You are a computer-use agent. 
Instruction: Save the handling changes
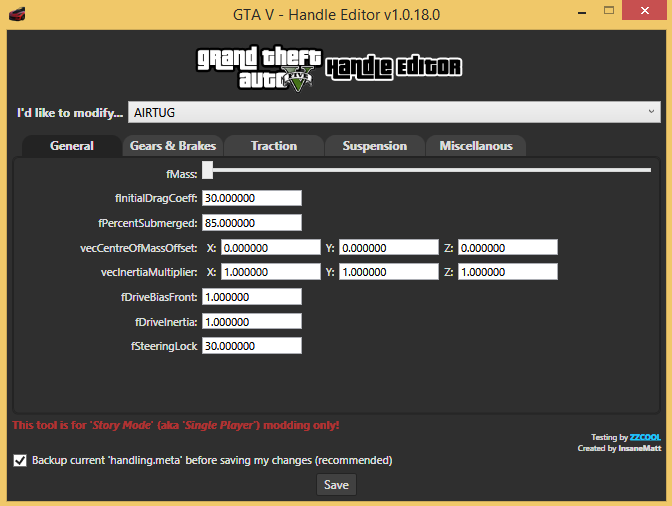(336, 485)
